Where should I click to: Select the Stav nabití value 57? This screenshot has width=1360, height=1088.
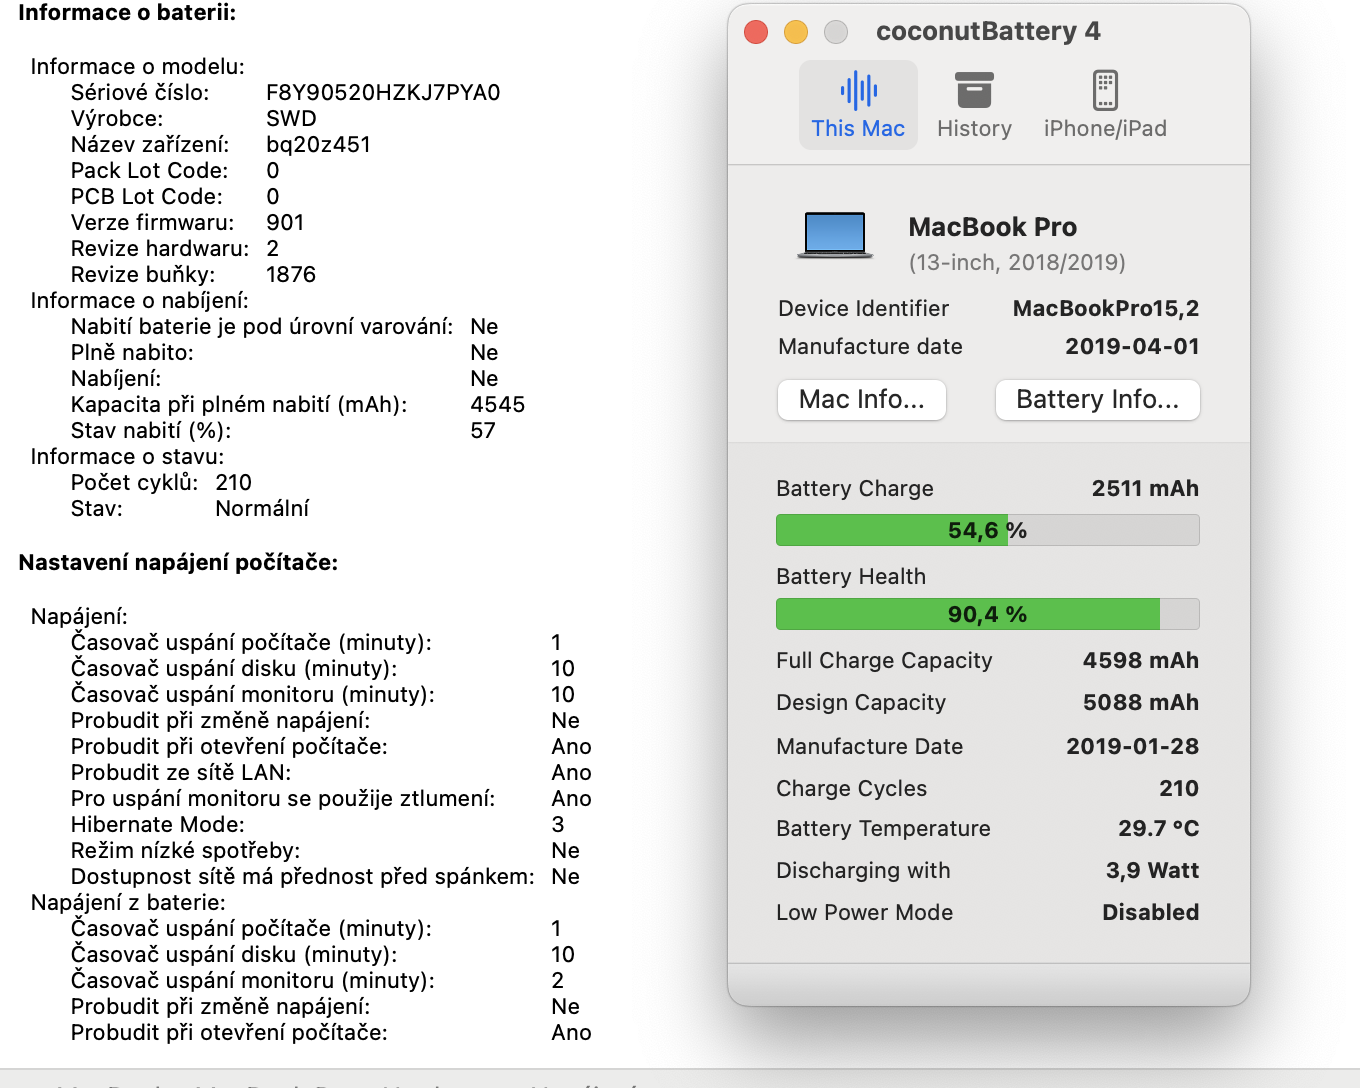point(483,430)
